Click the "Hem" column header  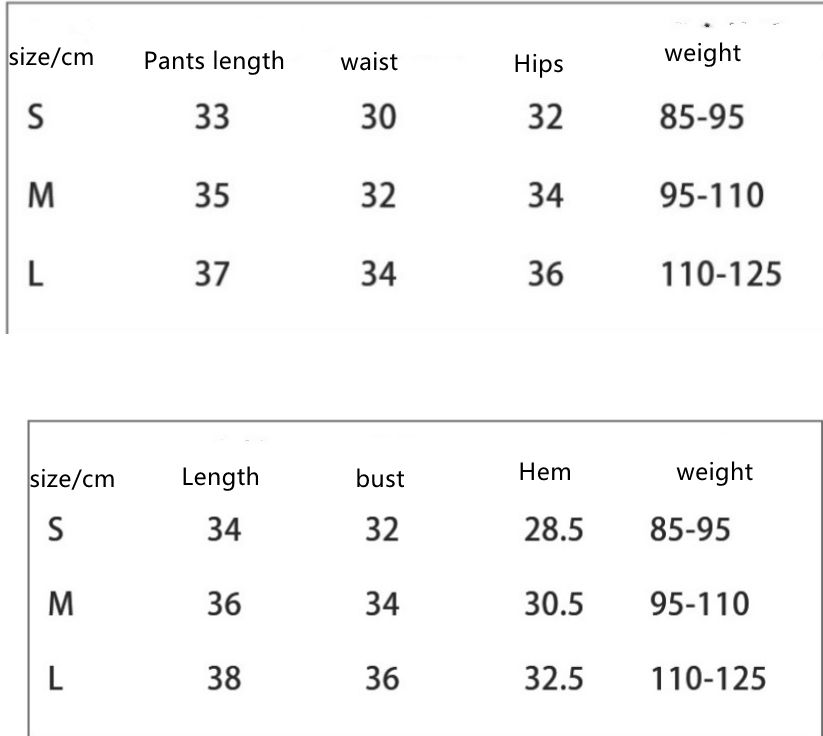545,472
